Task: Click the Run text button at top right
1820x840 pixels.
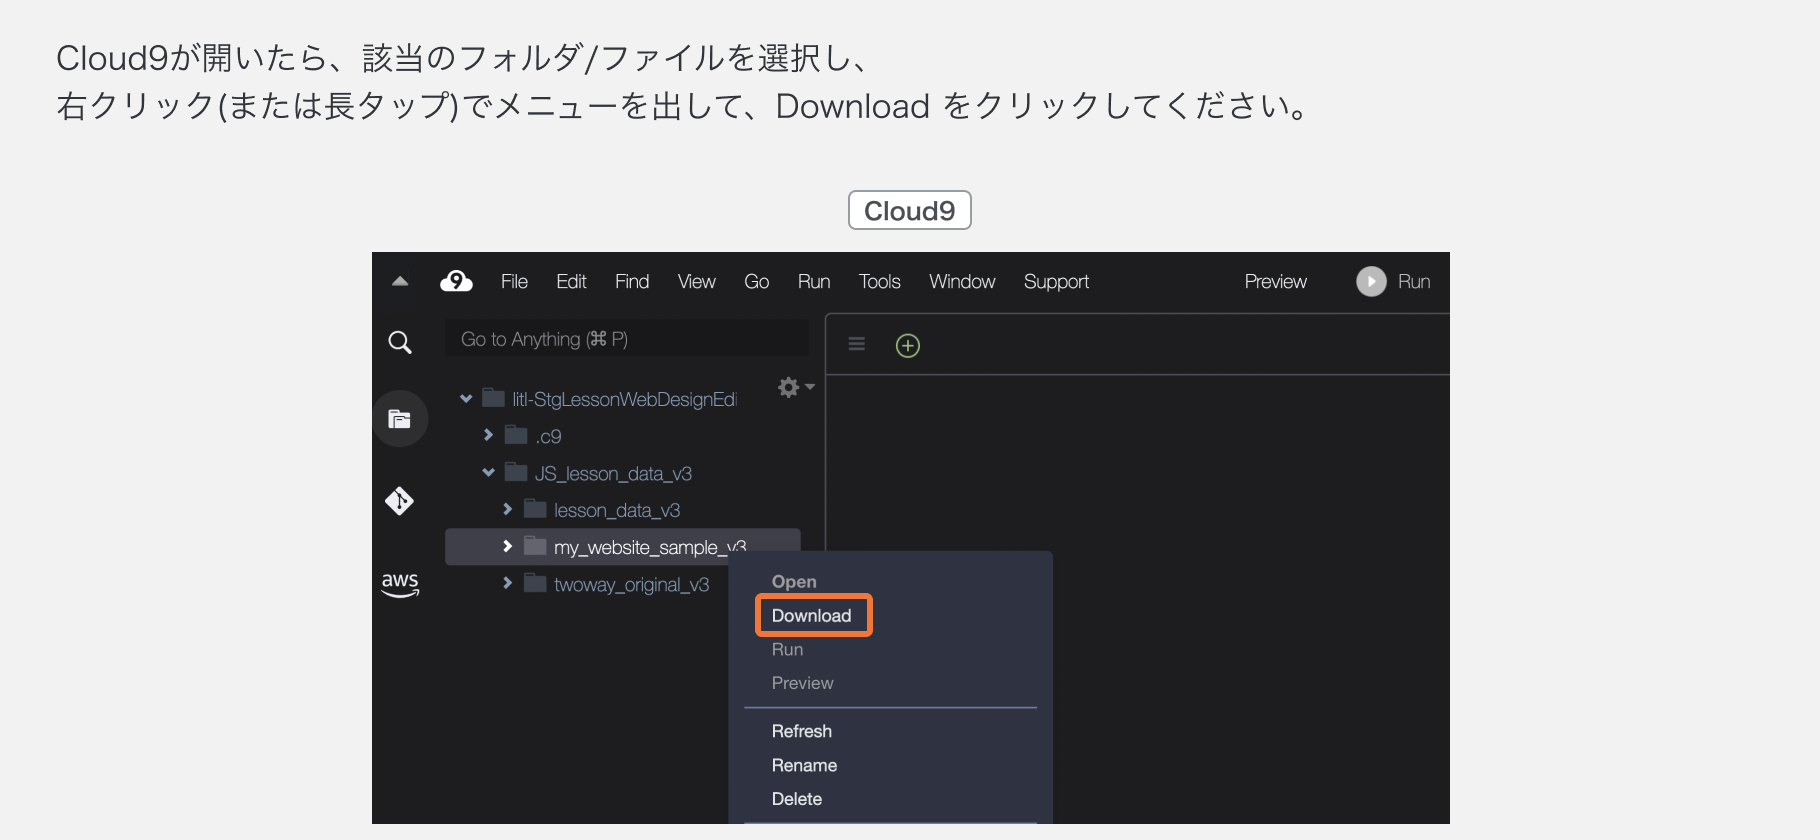Action: [1414, 282]
